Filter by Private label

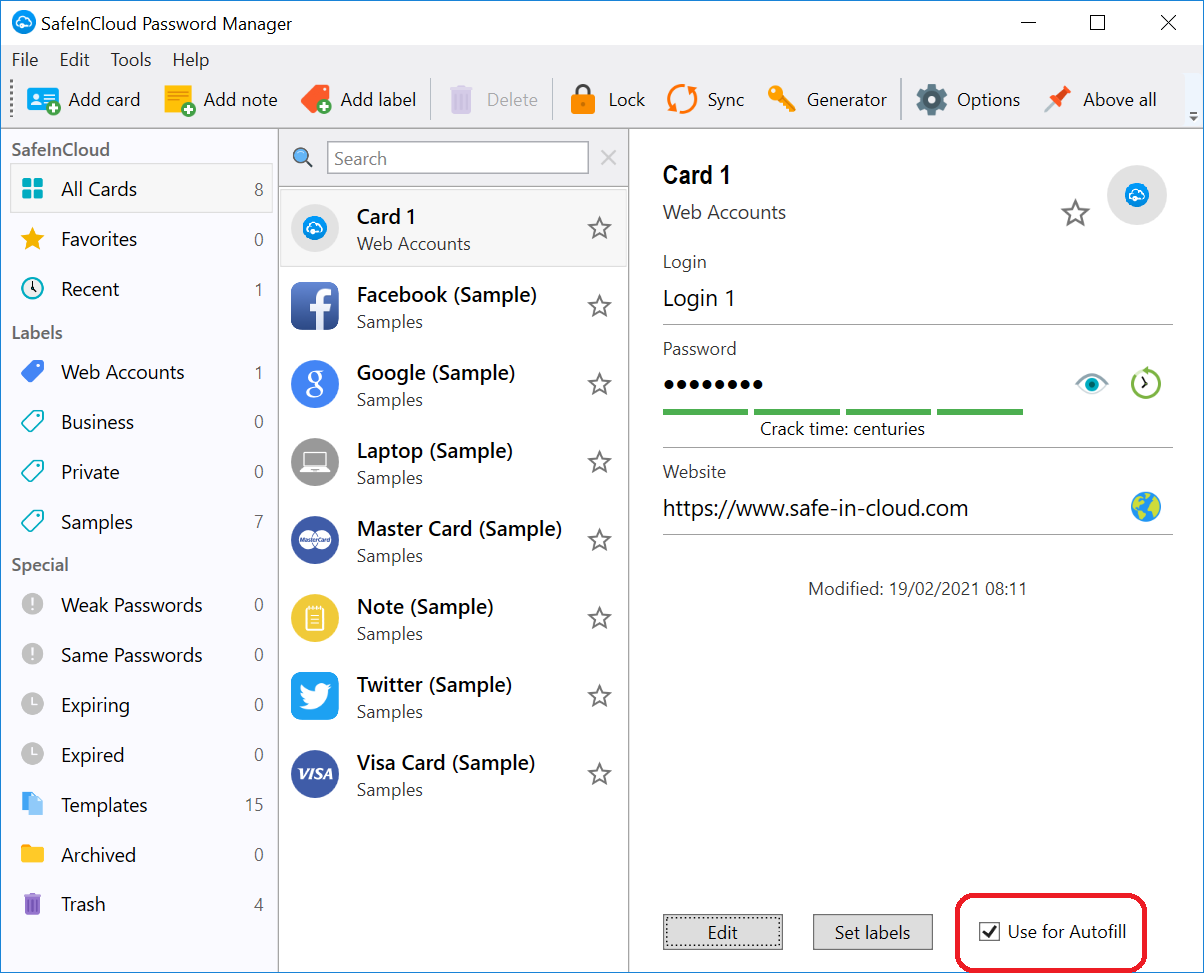tap(141, 472)
